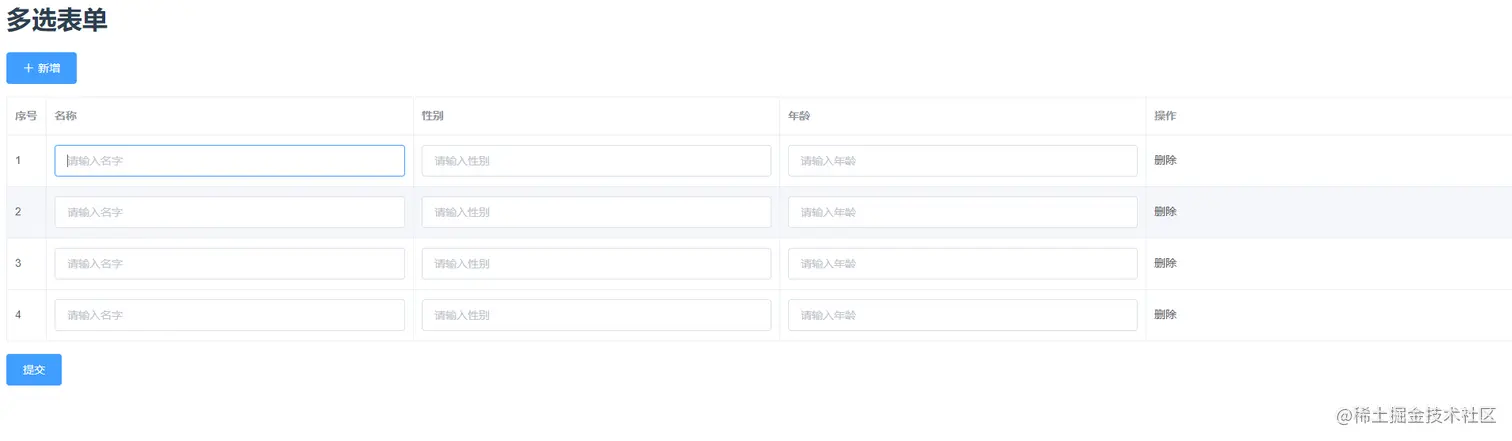1512x441 pixels.
Task: Delete row 1 via 删除 link
Action: (1165, 160)
